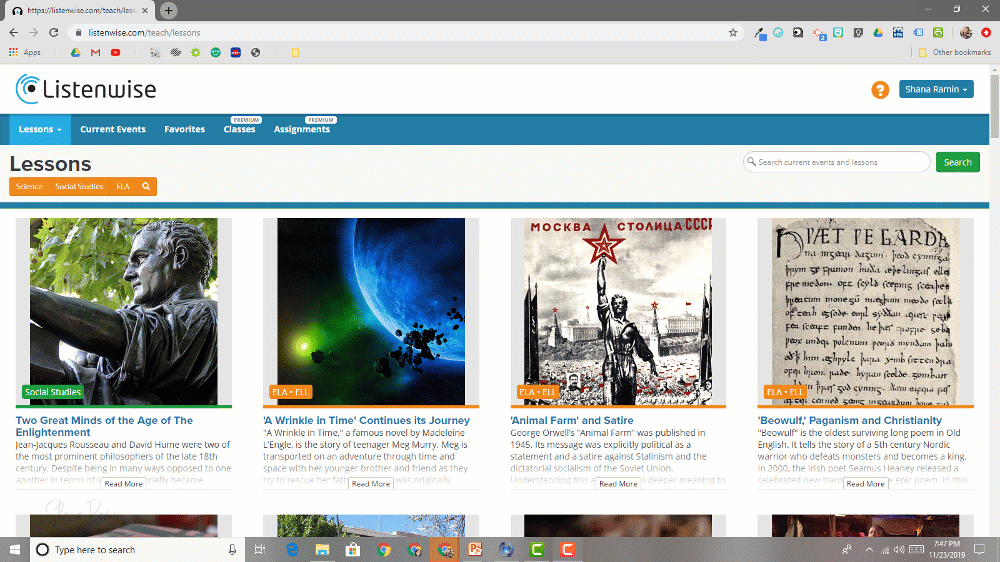The width and height of the screenshot is (1000, 562).
Task: Open the Apps grid in bookmarks bar
Action: tap(25, 52)
